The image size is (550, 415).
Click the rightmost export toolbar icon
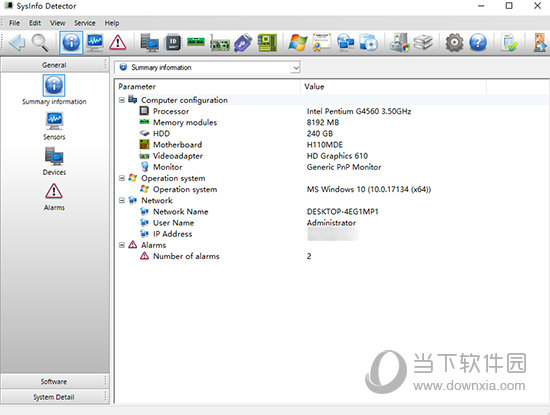point(540,43)
